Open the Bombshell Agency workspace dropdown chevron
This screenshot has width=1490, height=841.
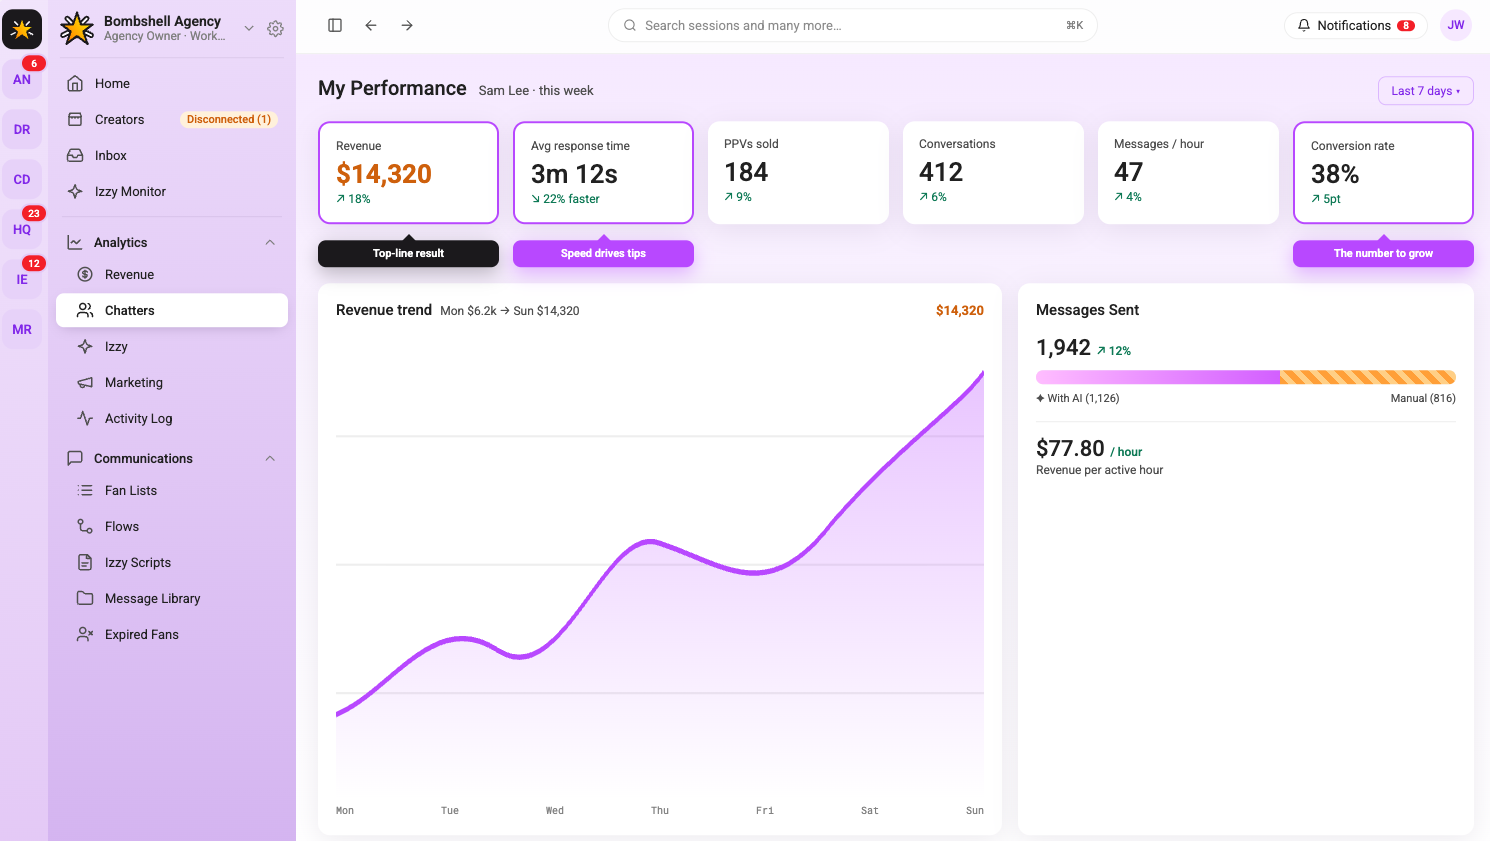[249, 28]
